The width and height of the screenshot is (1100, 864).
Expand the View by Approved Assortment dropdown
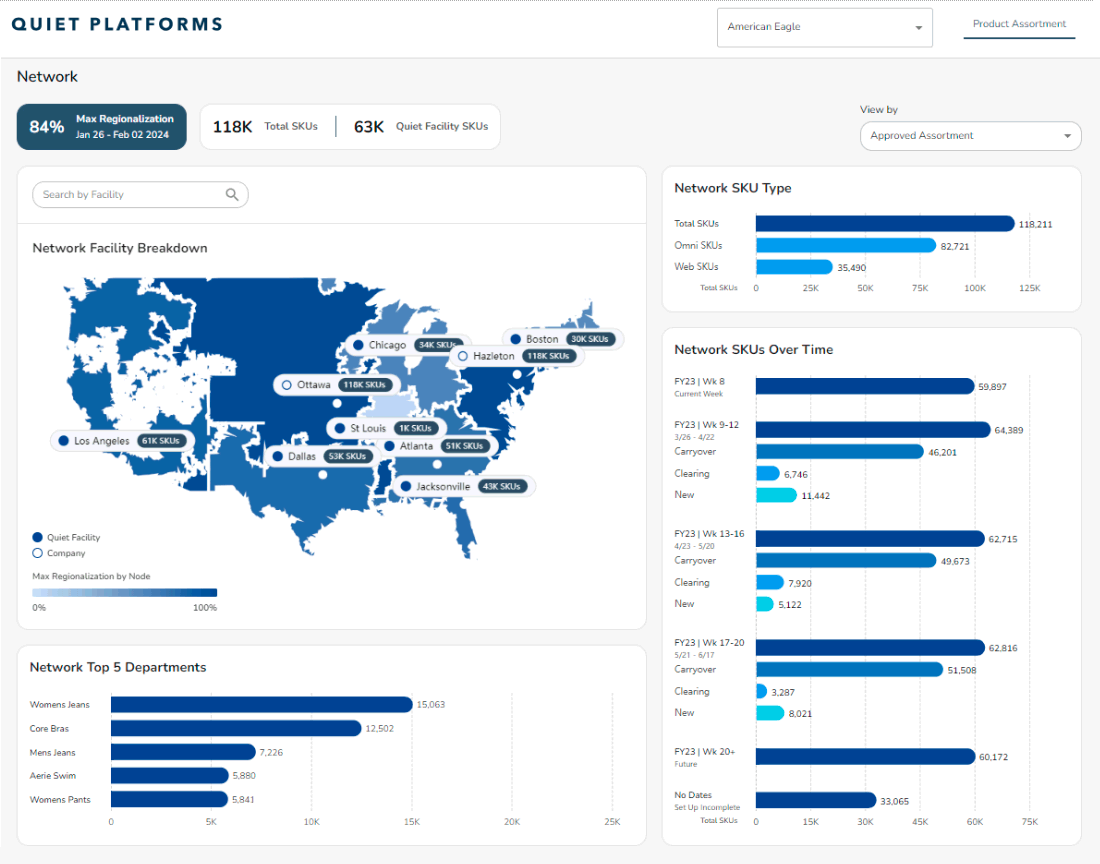(x=970, y=136)
